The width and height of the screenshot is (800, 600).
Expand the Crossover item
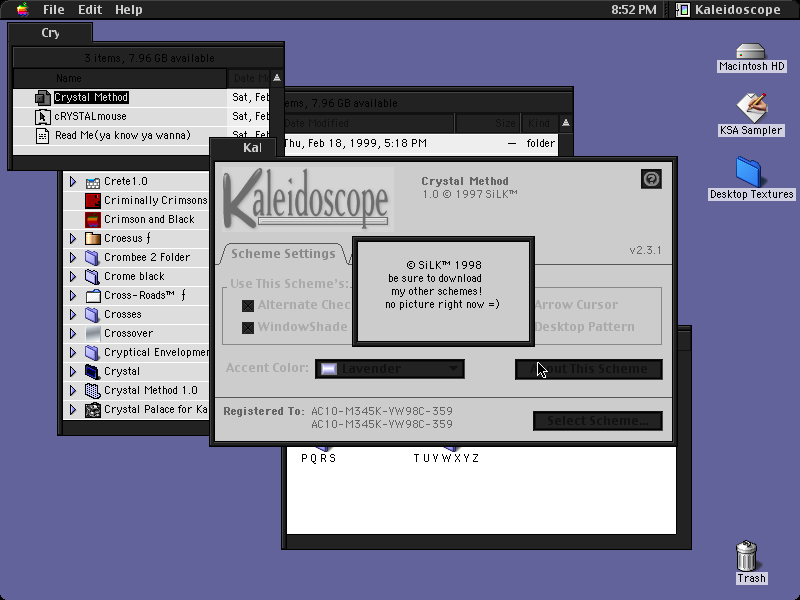pos(73,334)
